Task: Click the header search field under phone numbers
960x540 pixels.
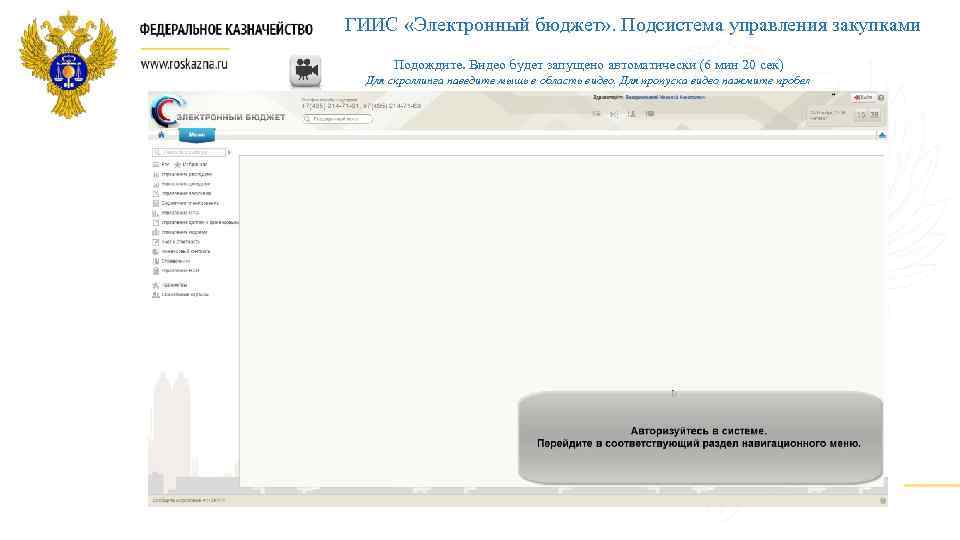Action: [x=337, y=119]
